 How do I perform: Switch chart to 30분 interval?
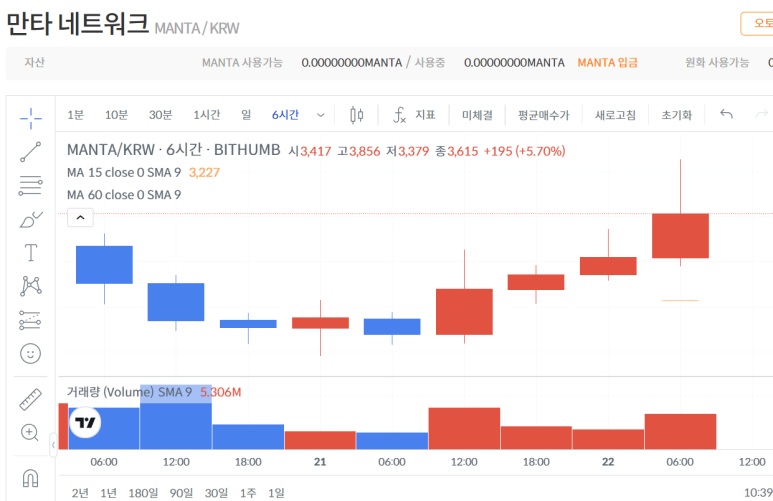tap(161, 115)
